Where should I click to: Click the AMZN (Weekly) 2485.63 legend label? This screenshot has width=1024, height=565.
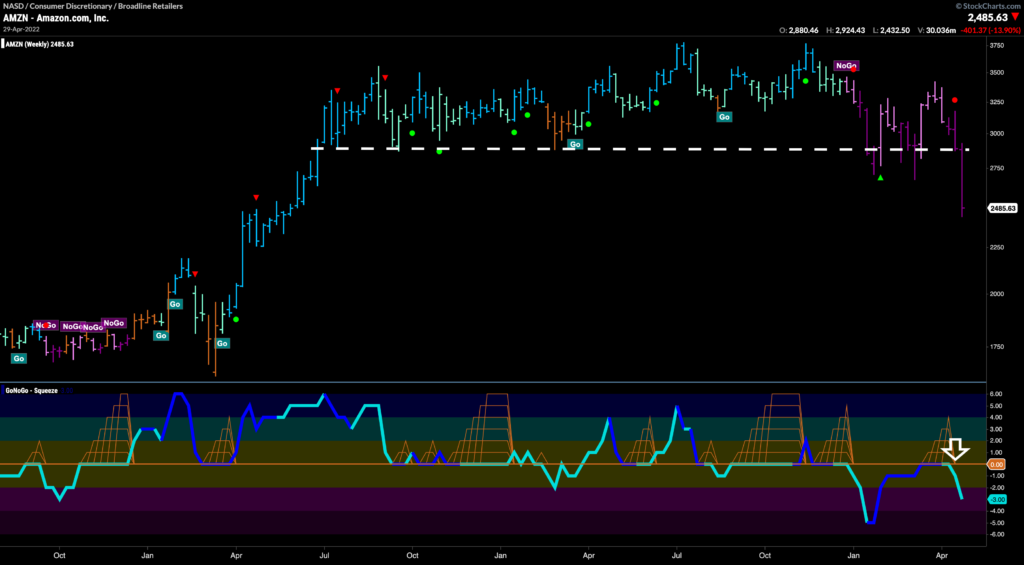coord(39,44)
